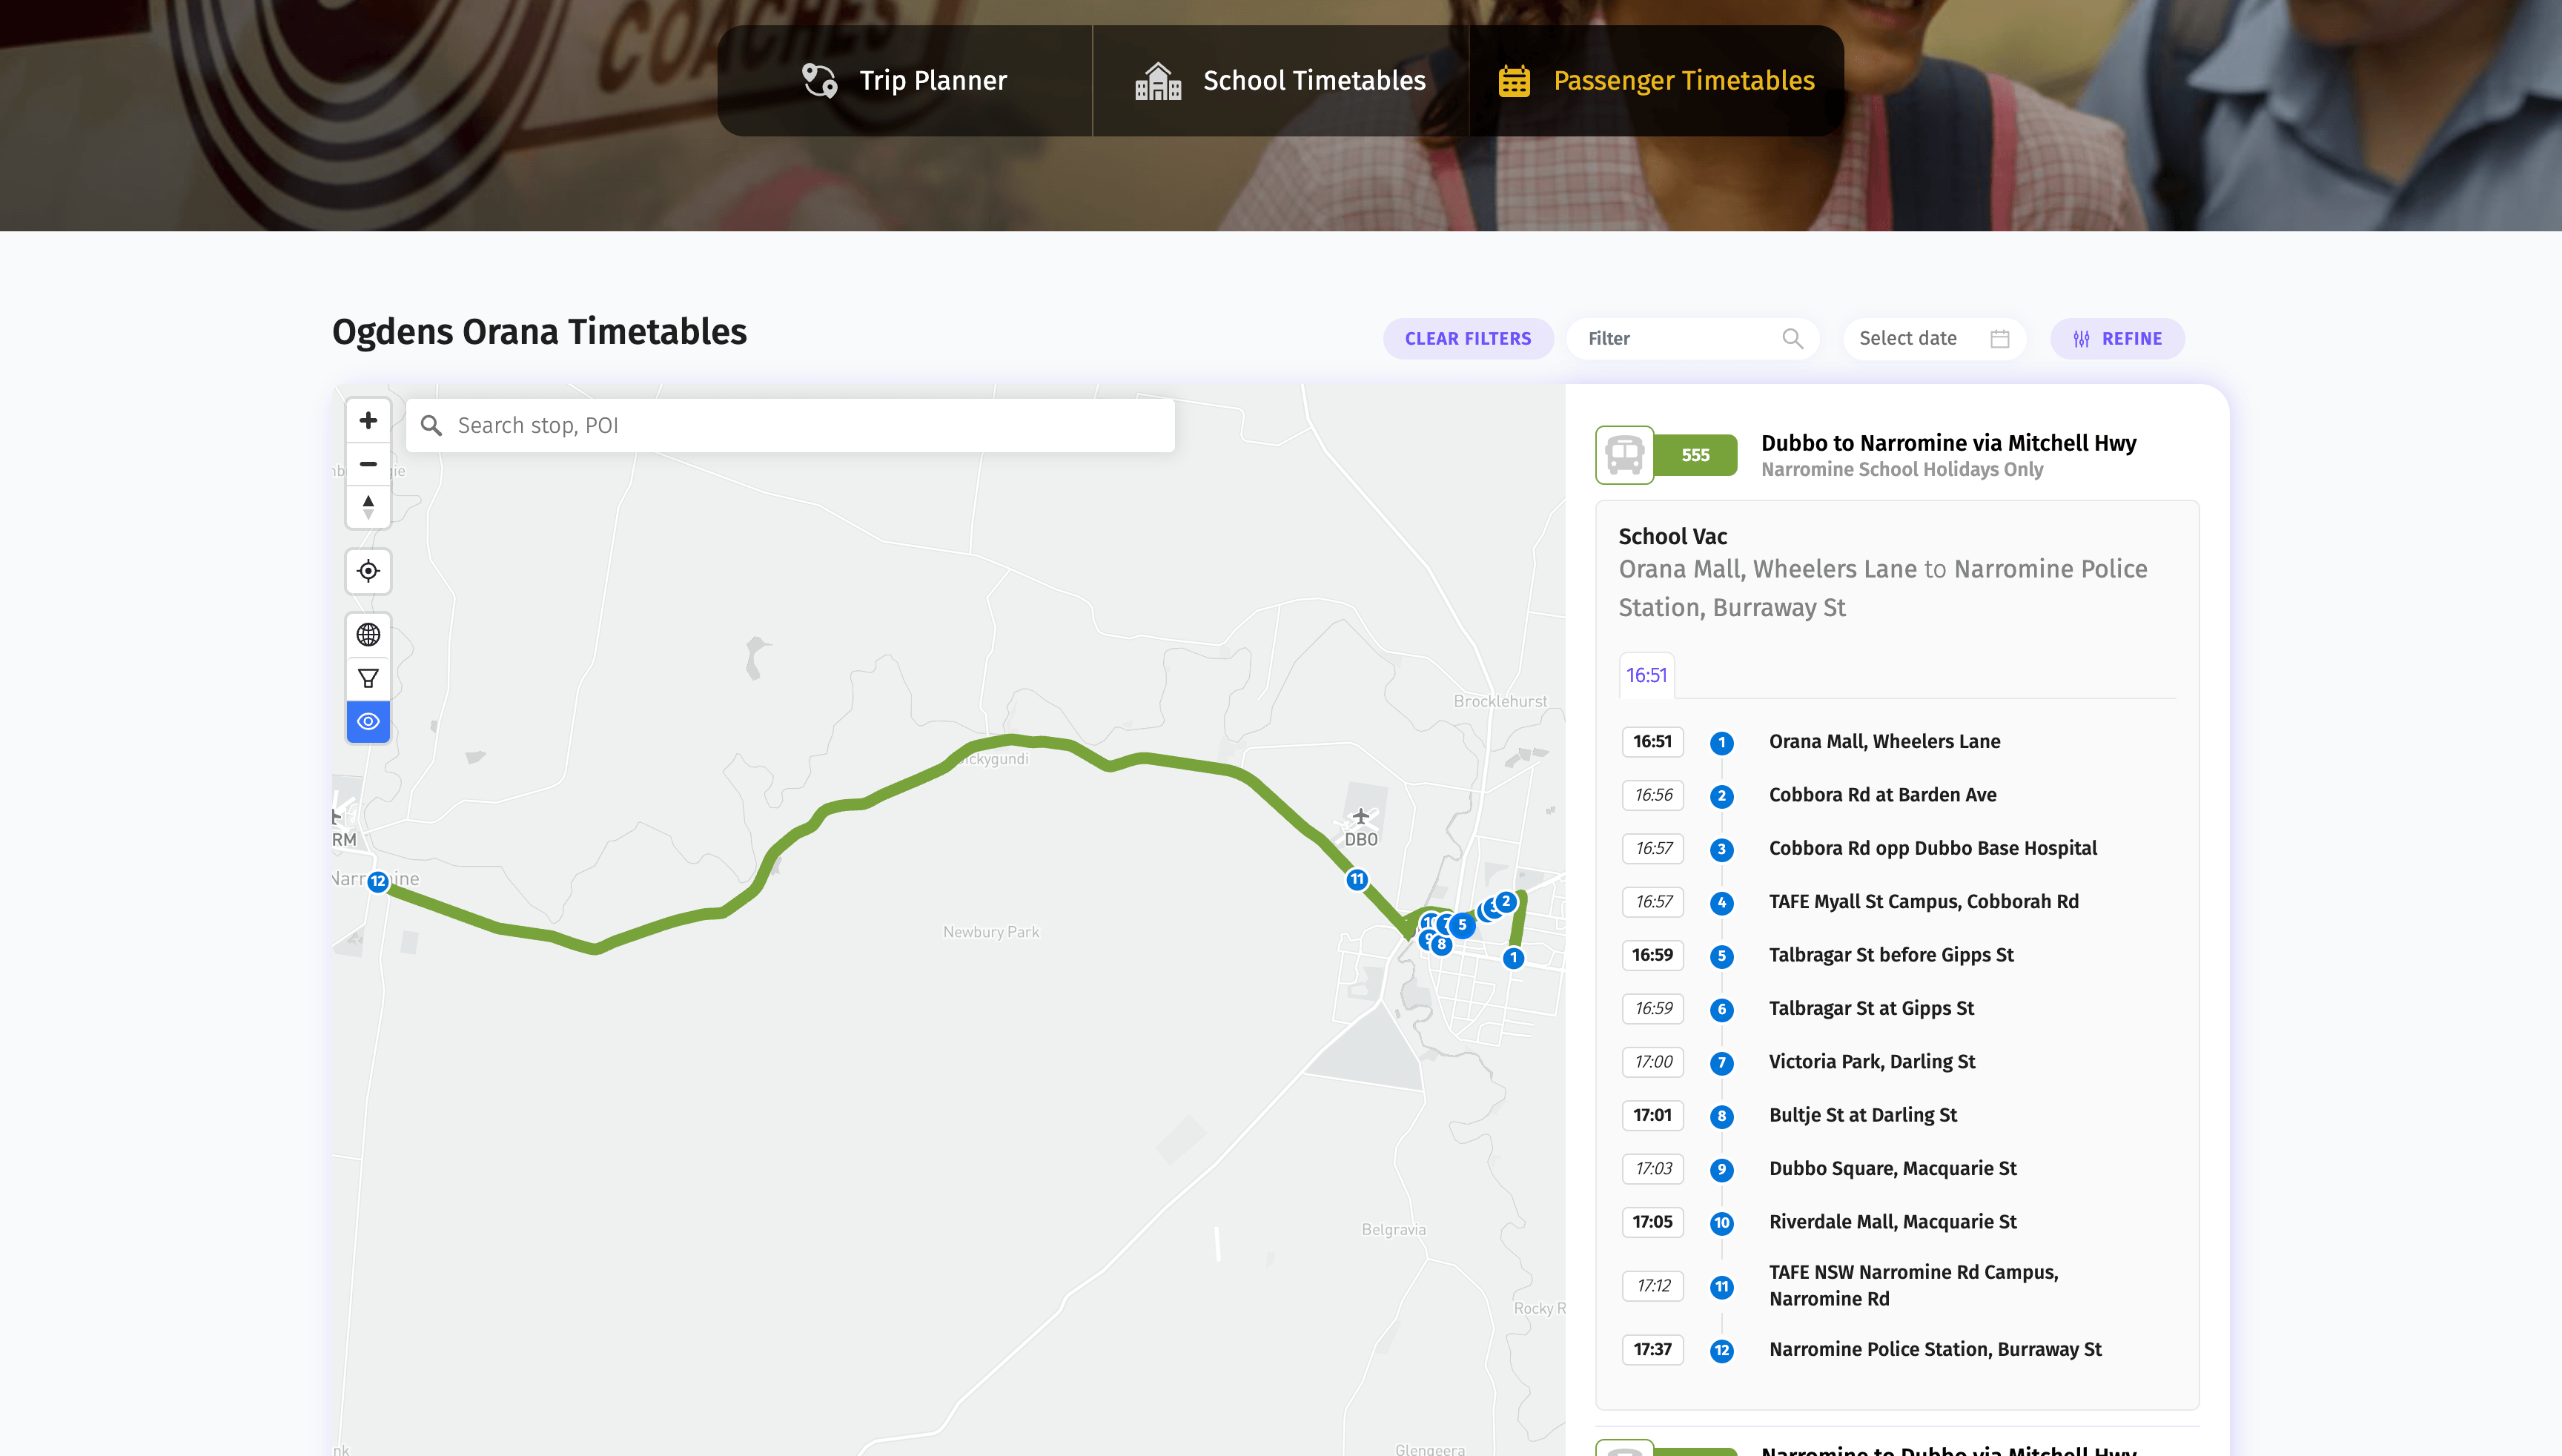Image resolution: width=2562 pixels, height=1456 pixels.
Task: Select stop 3 circle, Dubbo Base Hospital
Action: coord(1721,850)
